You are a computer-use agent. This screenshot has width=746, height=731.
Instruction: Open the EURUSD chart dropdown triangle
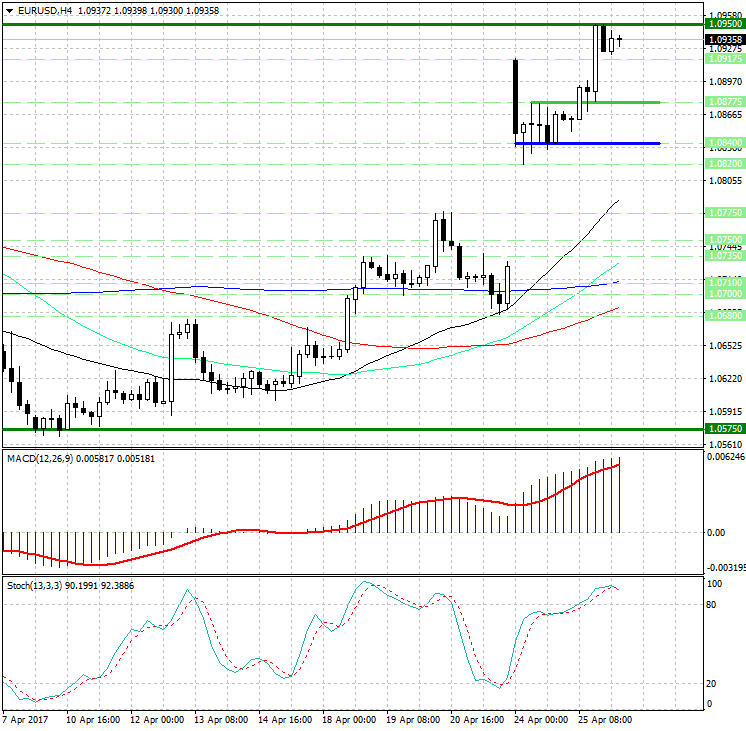click(x=9, y=10)
